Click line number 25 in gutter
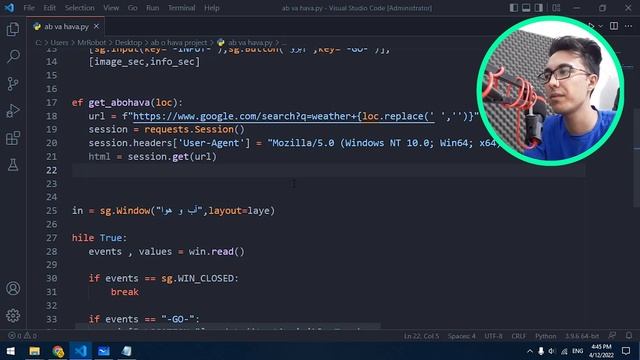The height and width of the screenshot is (360, 640). [51, 211]
